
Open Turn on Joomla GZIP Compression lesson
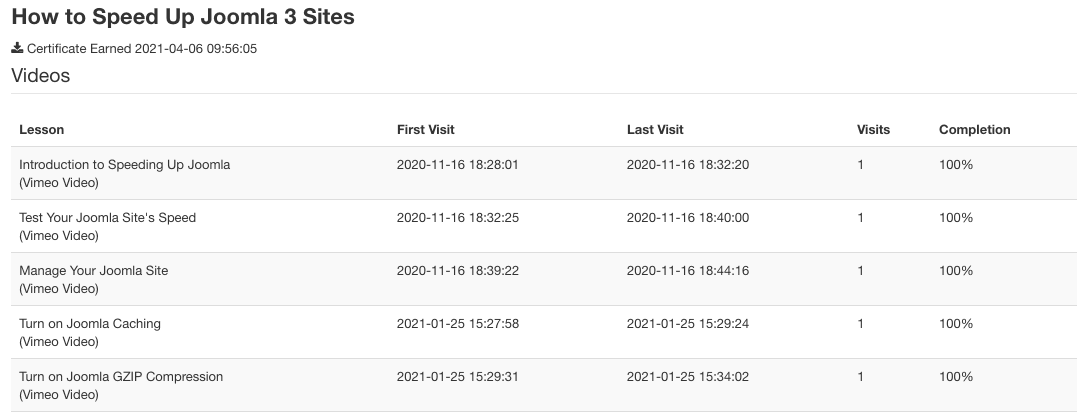point(121,377)
